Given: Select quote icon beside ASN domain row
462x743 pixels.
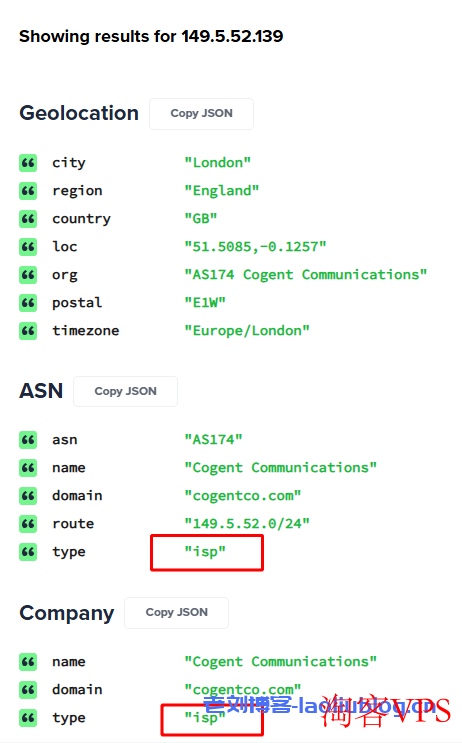Looking at the screenshot, I should (28, 496).
